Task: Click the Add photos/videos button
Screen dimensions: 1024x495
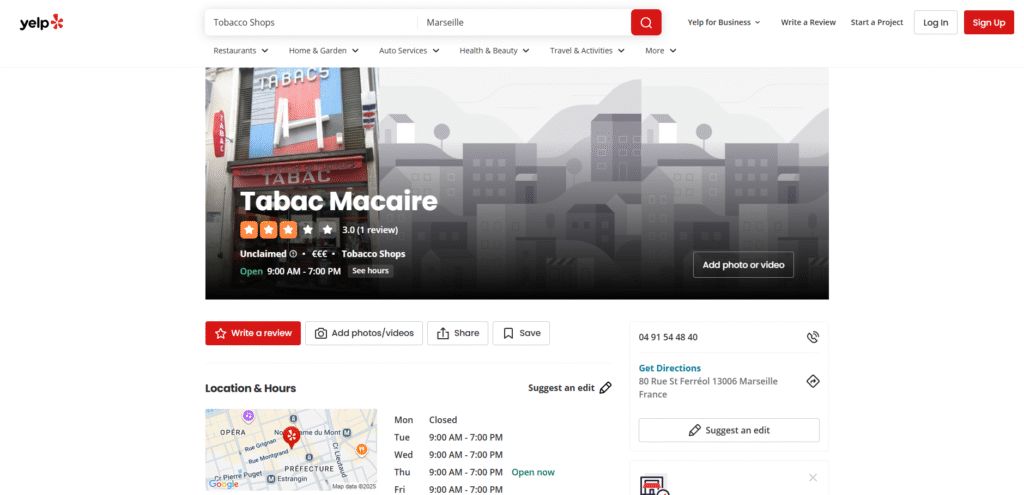Action: 364,333
